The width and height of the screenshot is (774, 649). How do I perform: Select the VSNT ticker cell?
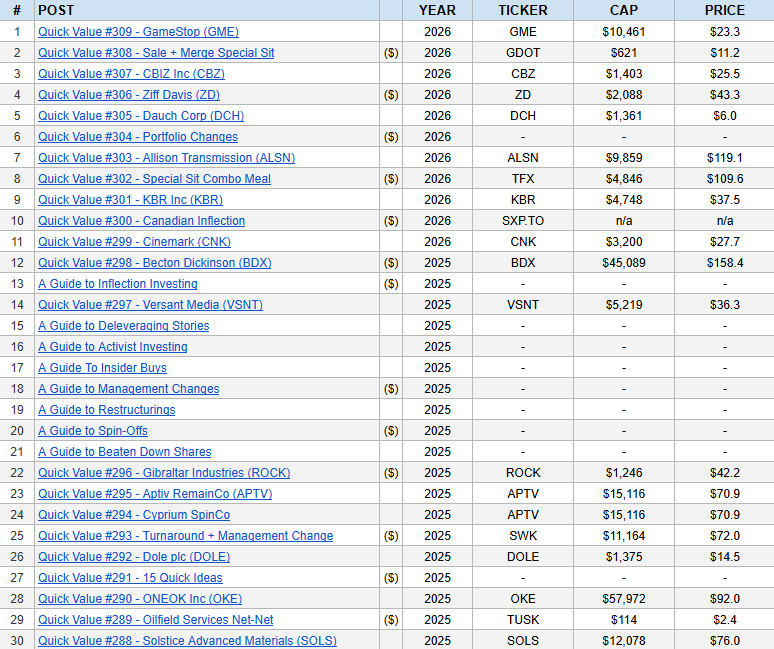(523, 305)
